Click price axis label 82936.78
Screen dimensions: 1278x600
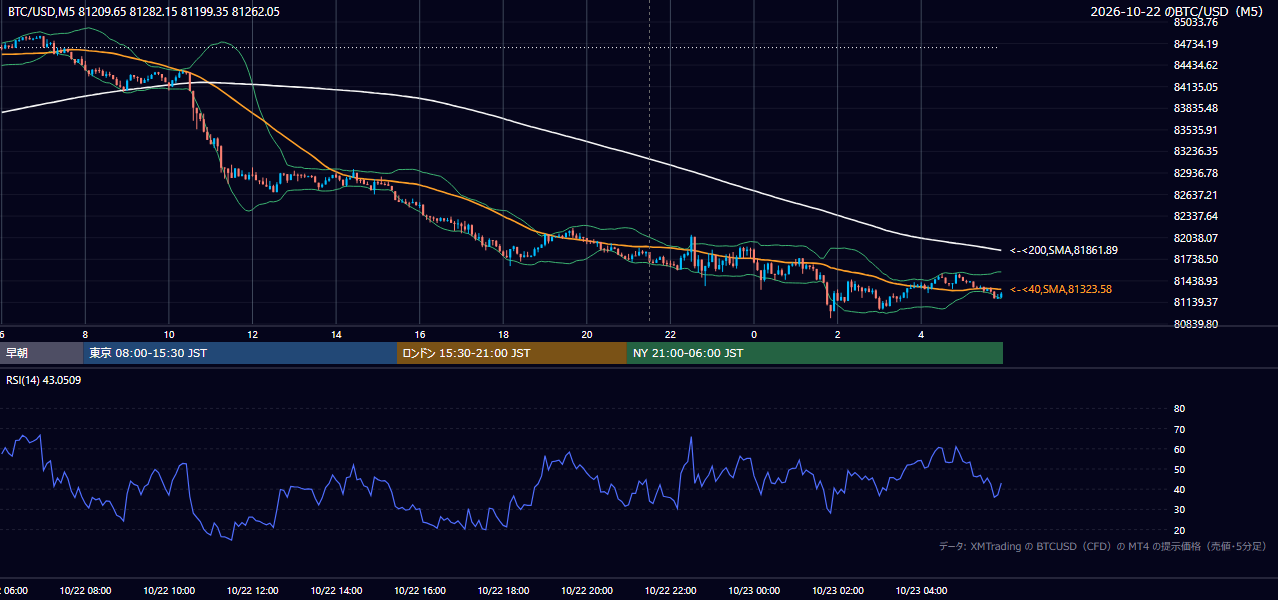coord(1195,173)
